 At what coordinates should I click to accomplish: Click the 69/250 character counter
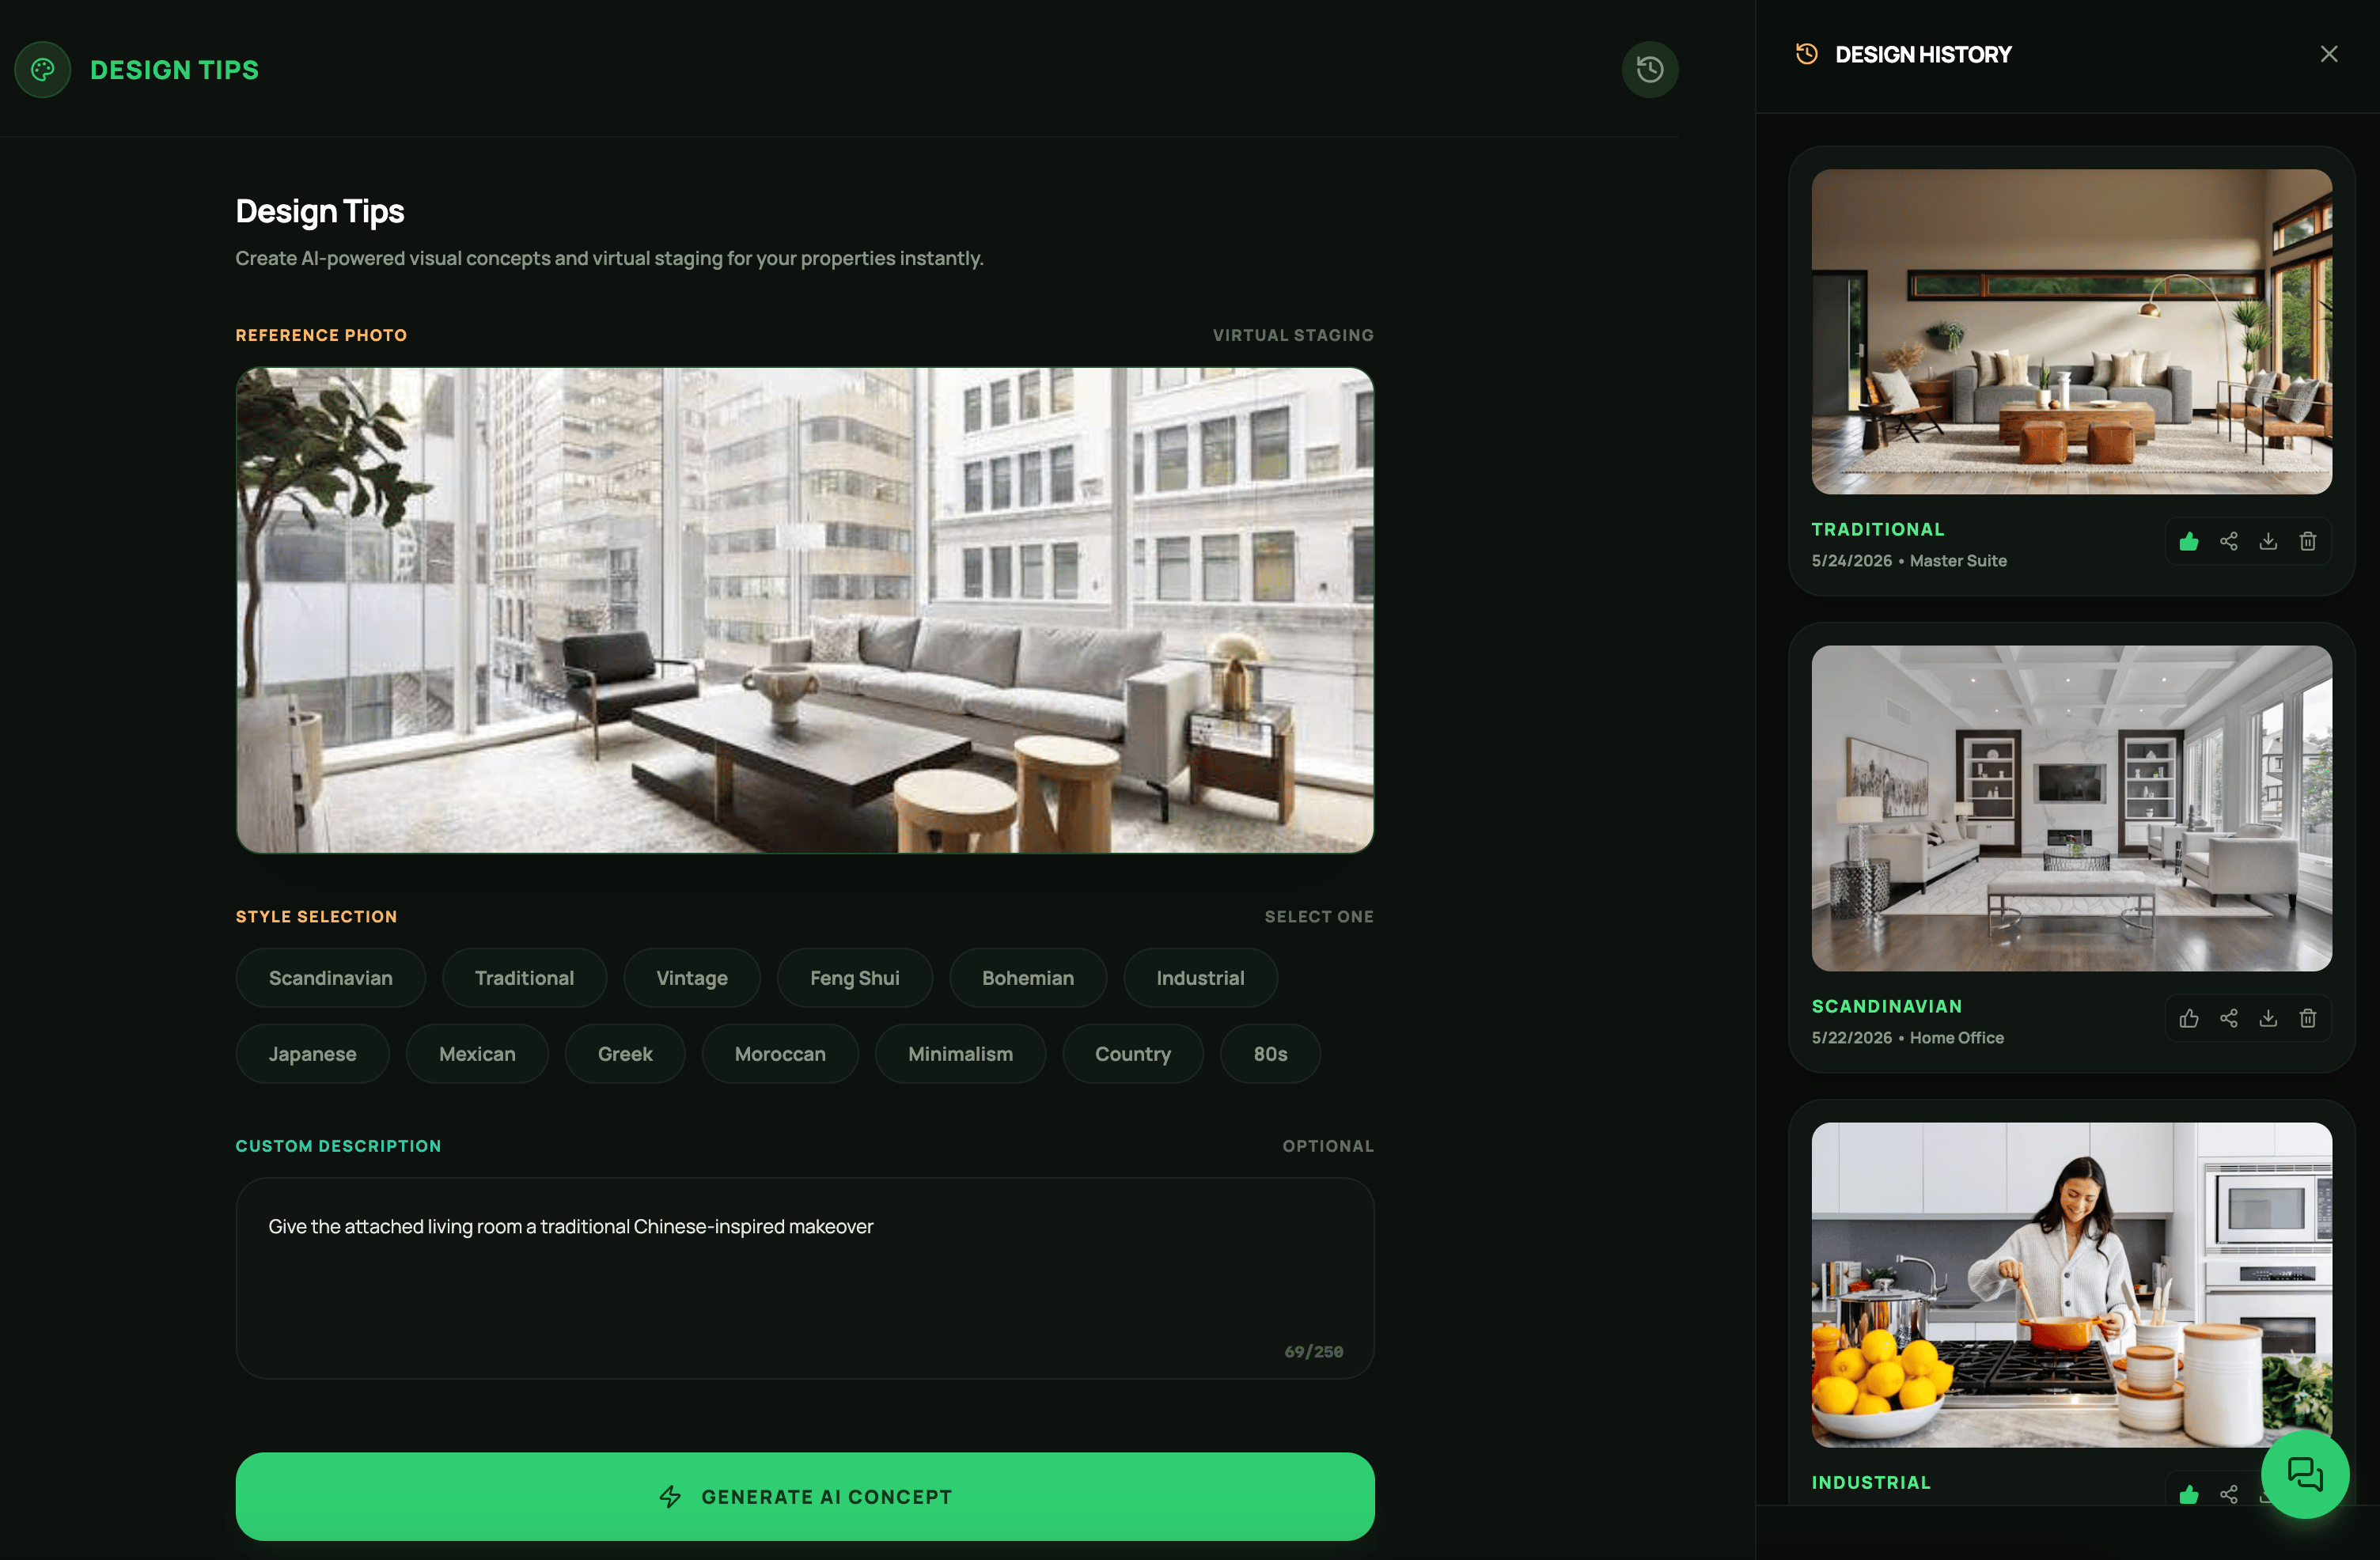pyautogui.click(x=1313, y=1351)
